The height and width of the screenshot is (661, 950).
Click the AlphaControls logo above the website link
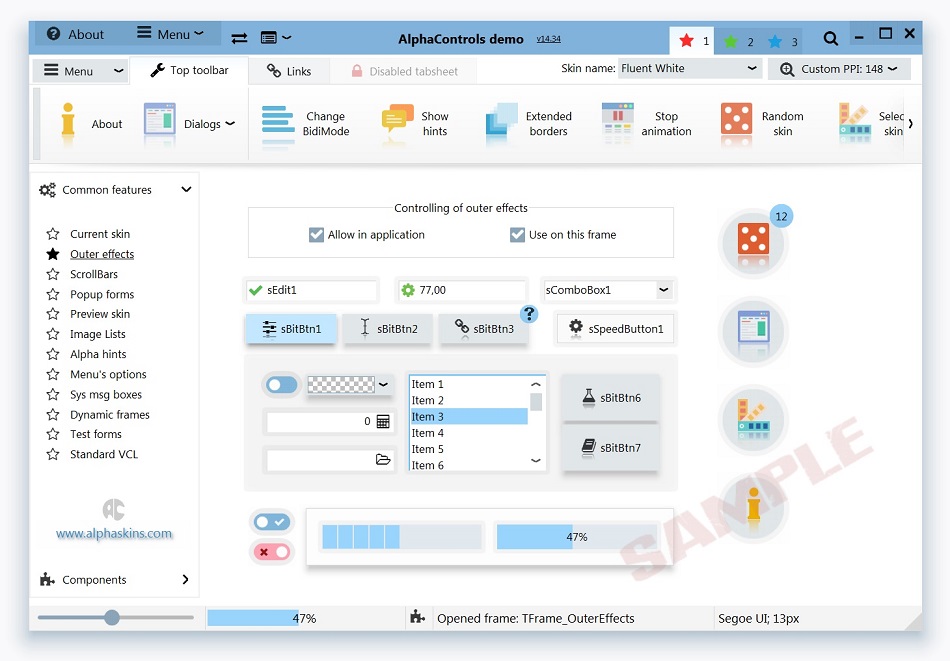[113, 509]
